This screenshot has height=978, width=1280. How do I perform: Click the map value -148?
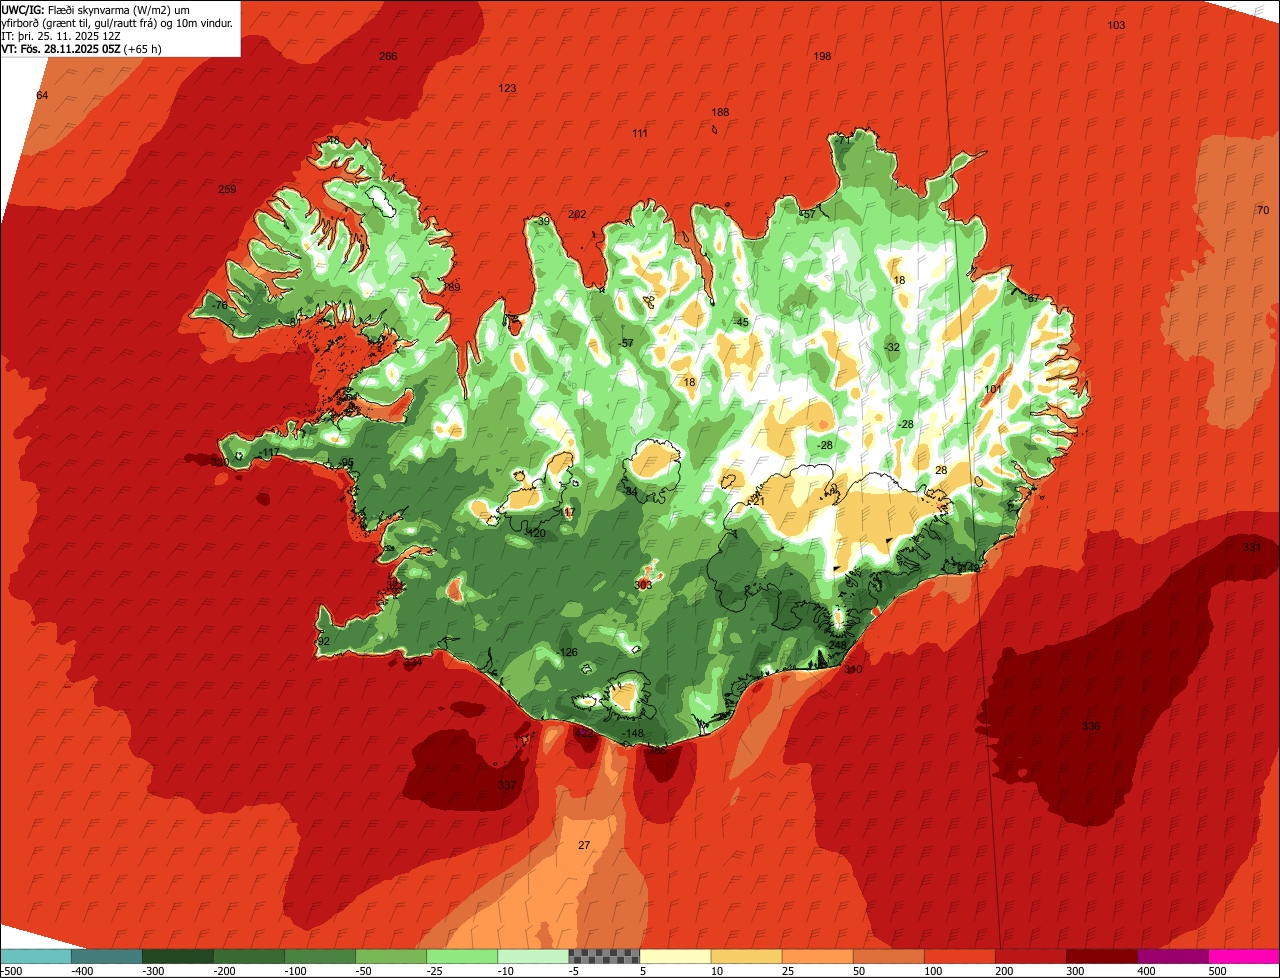pyautogui.click(x=632, y=733)
